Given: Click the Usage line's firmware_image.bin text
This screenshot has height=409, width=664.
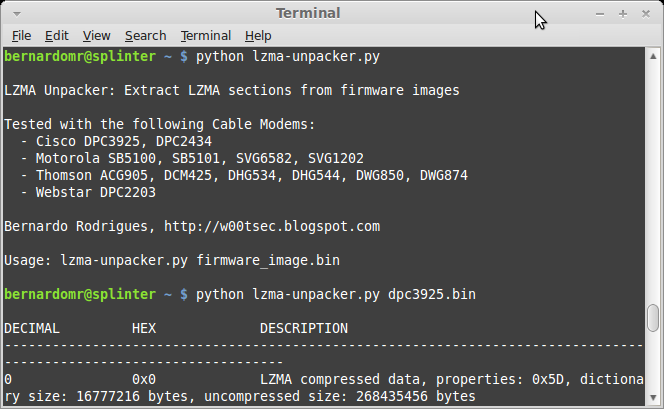Looking at the screenshot, I should pos(268,261).
